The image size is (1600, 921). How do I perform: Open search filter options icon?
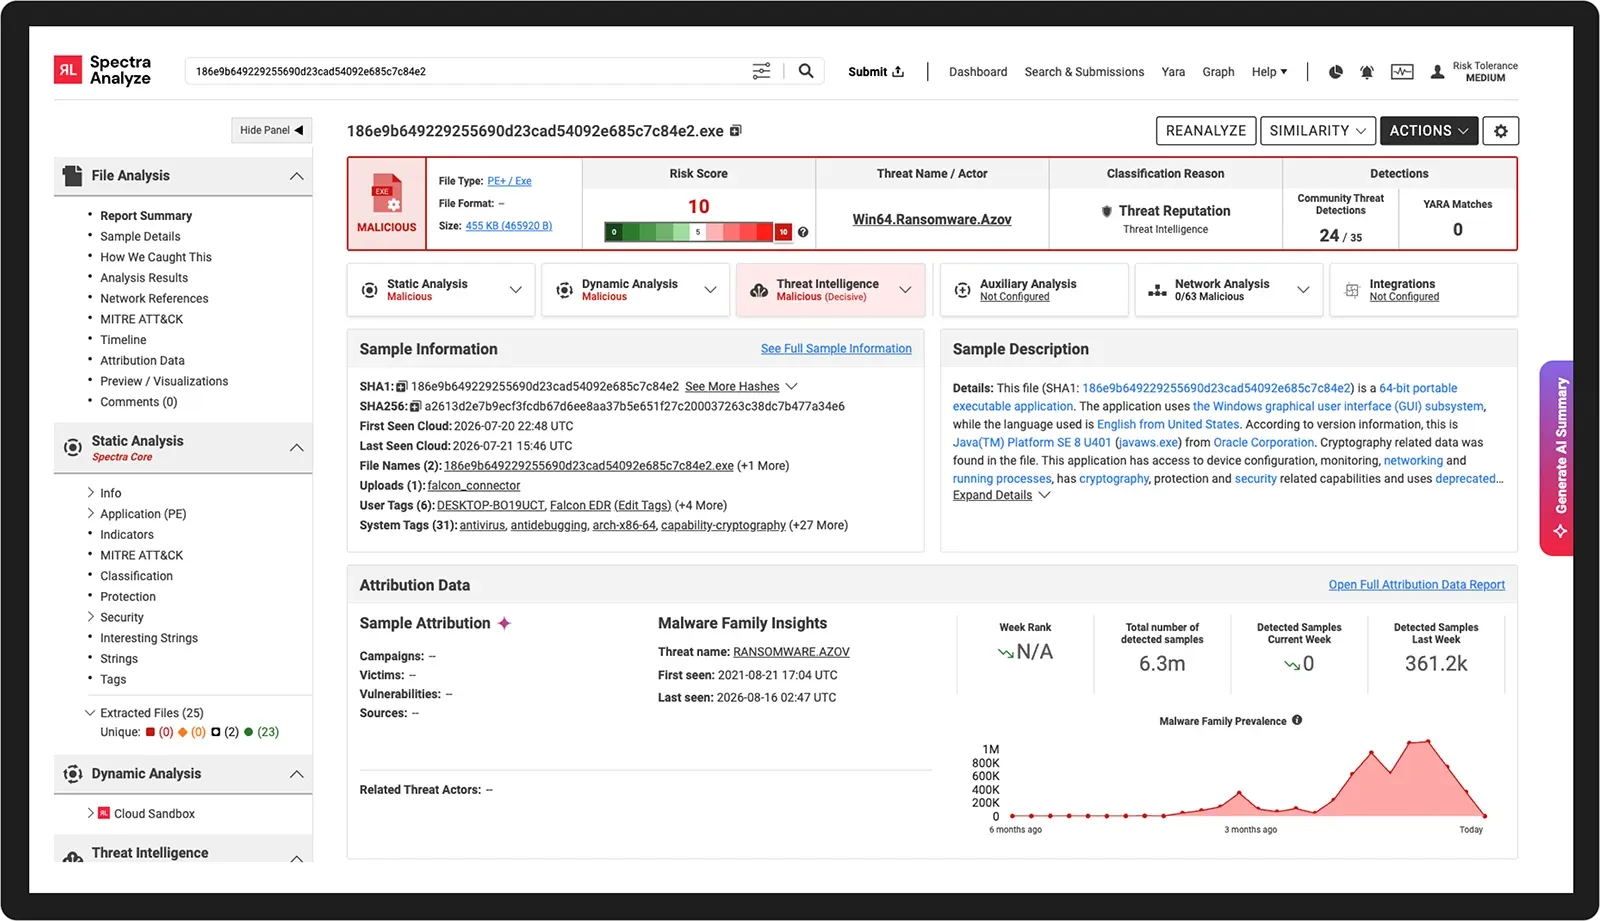tap(761, 71)
